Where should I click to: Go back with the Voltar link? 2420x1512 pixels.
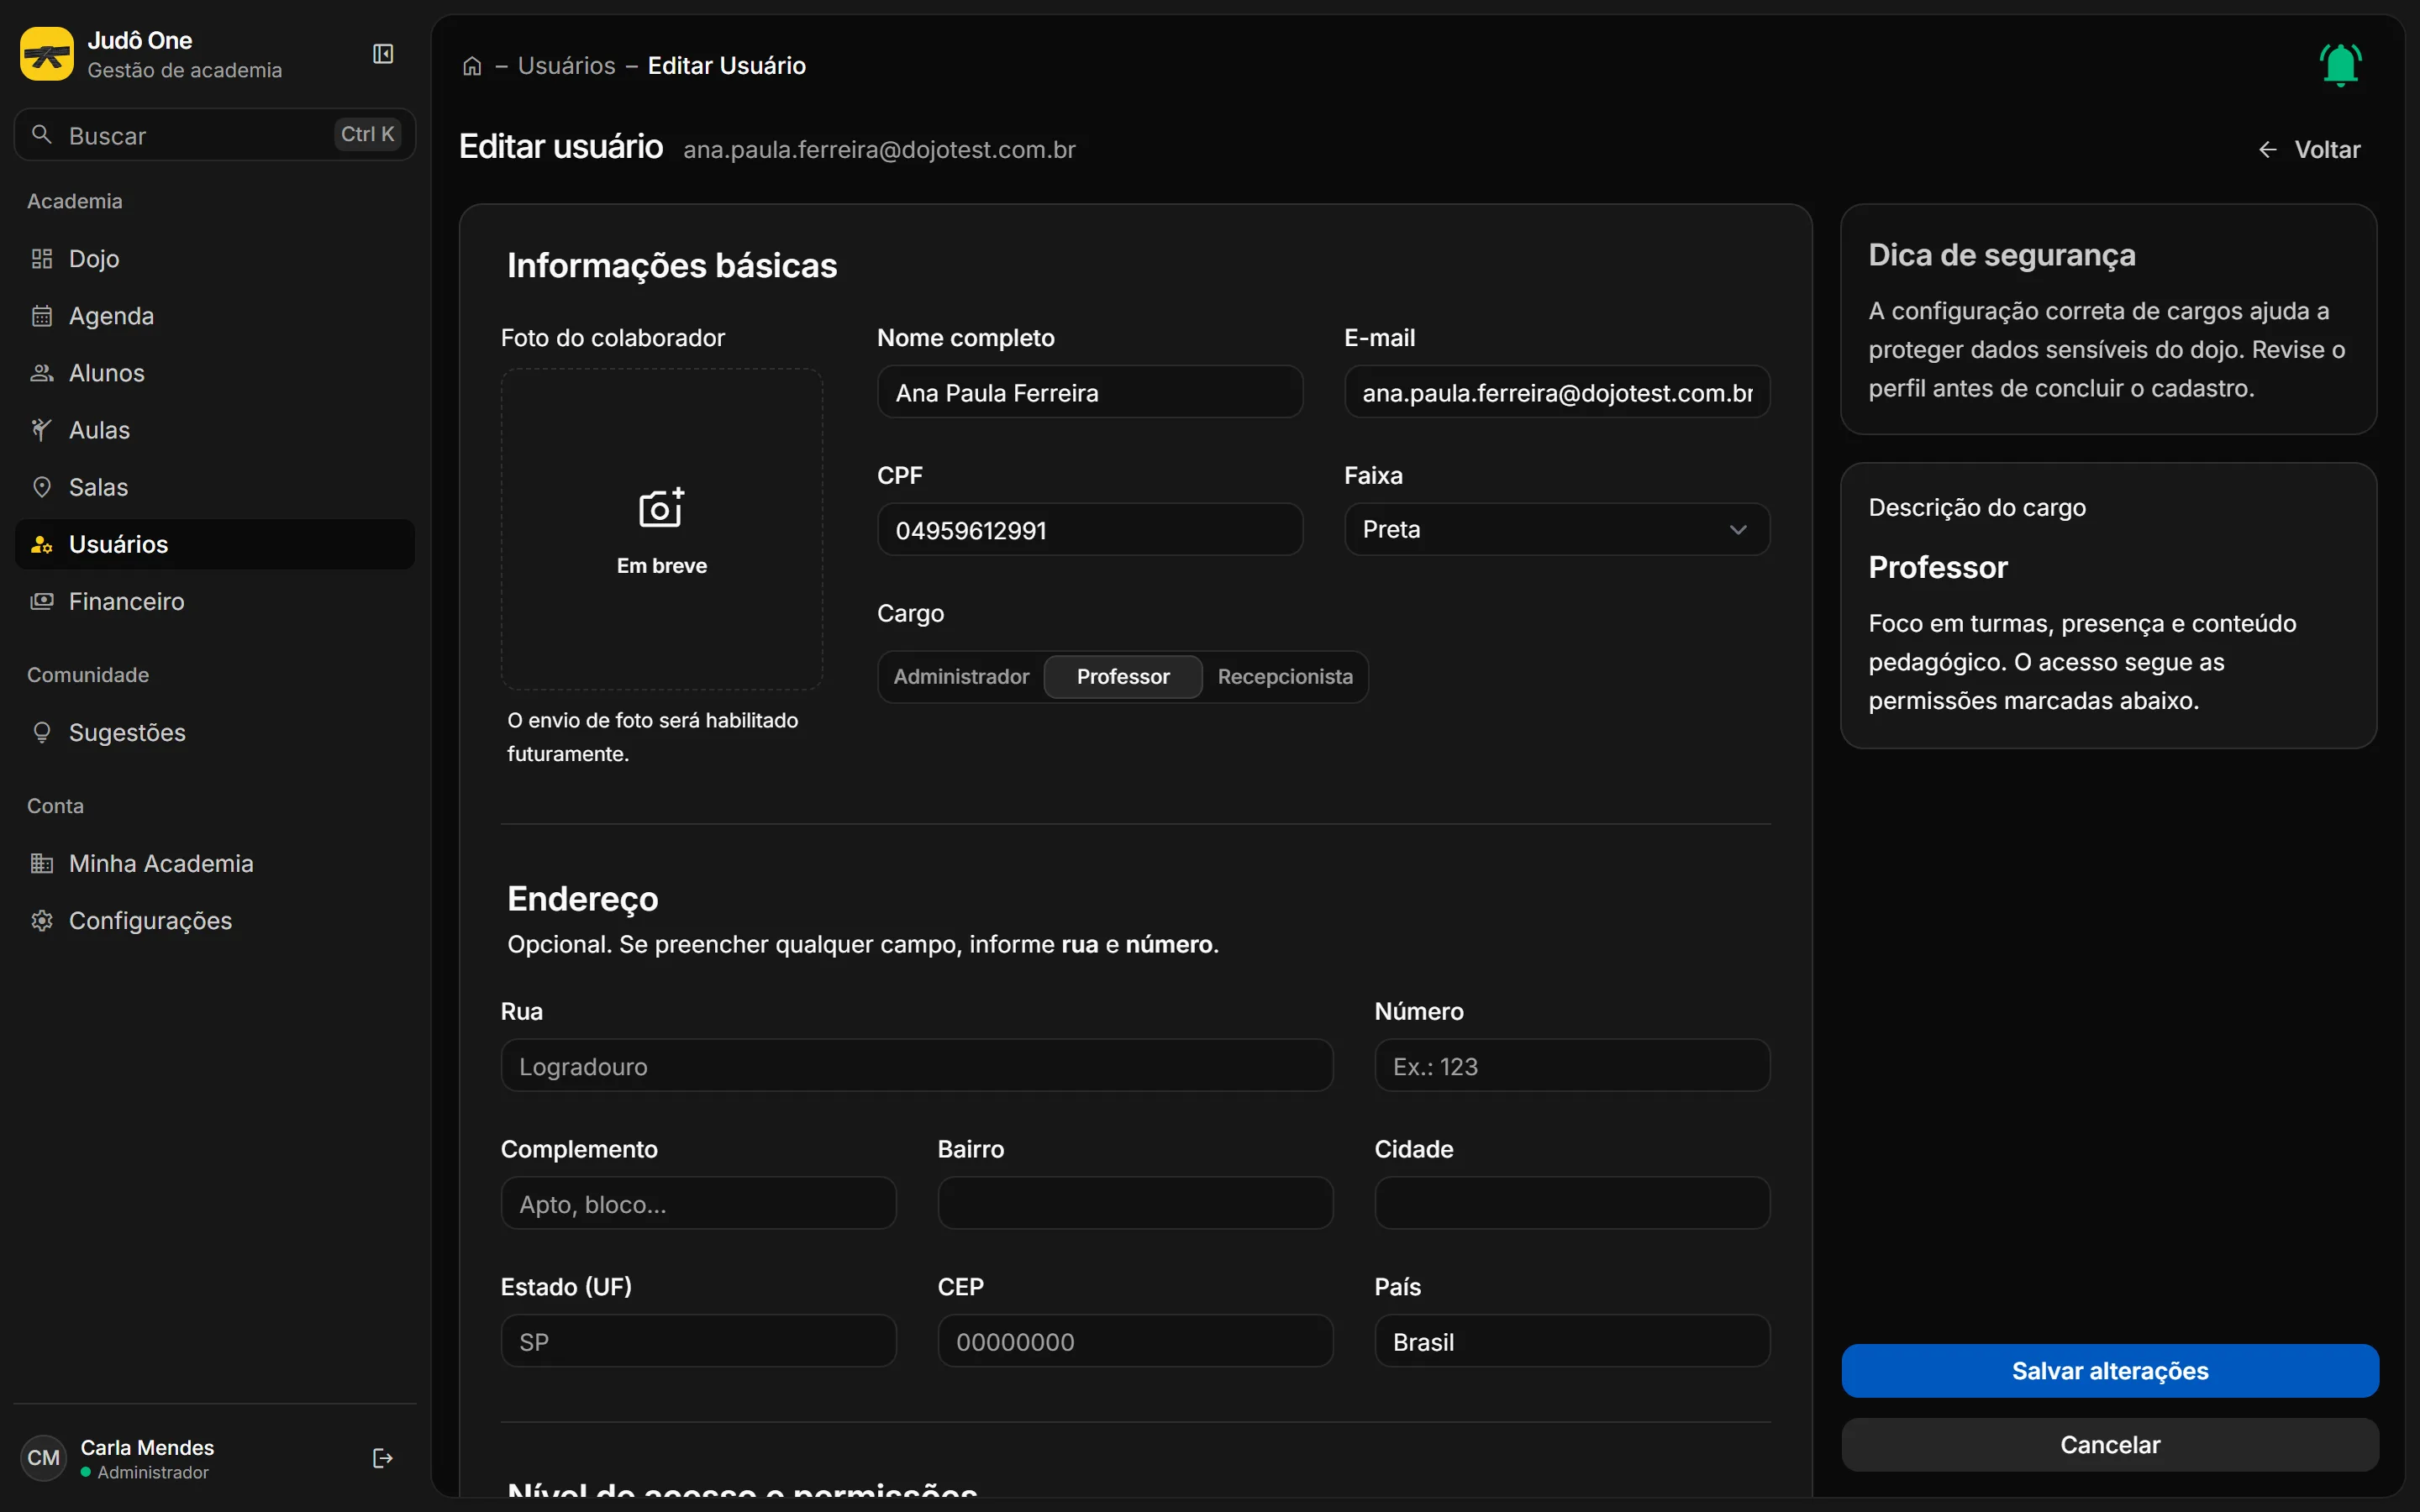2309,149
